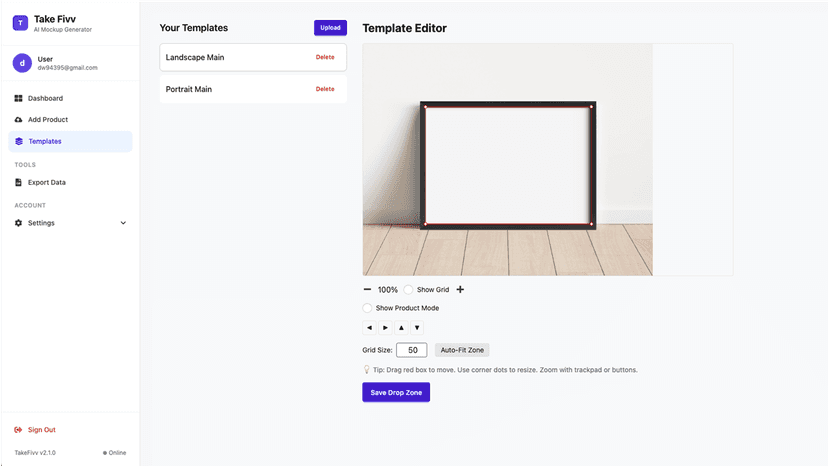Click the user avatar circle
This screenshot has width=828, height=466.
22,63
